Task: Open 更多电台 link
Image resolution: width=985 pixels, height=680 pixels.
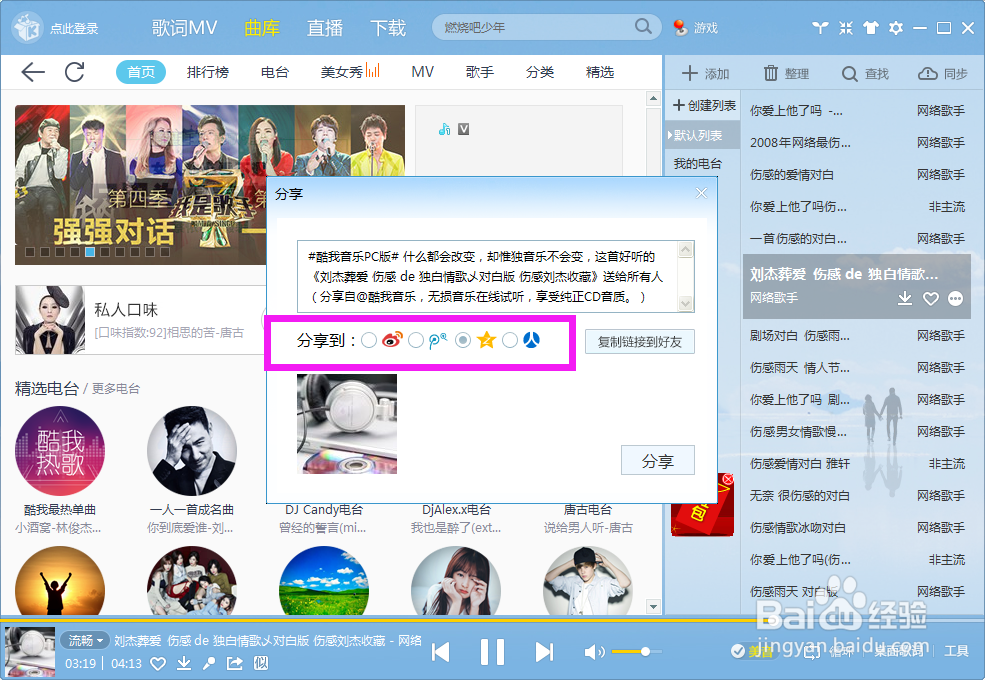Action: click(x=116, y=389)
